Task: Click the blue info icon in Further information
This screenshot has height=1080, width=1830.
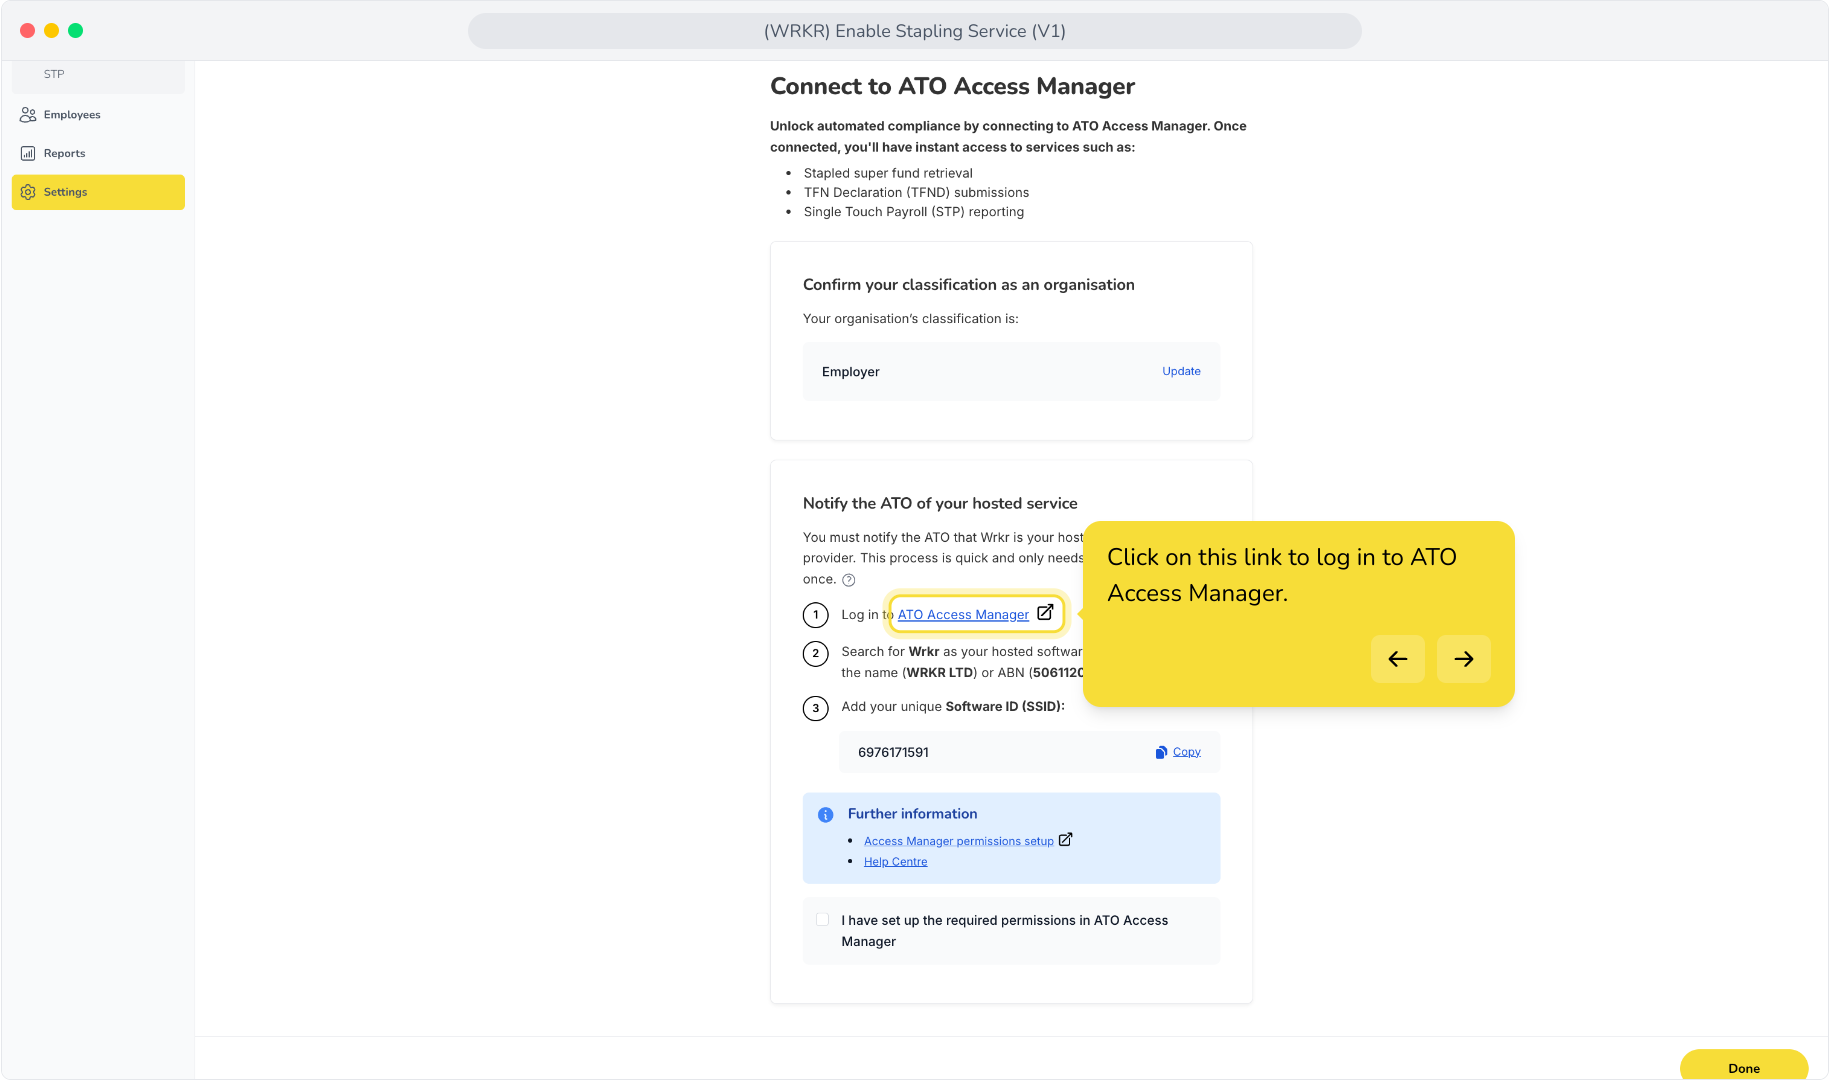Action: tap(826, 815)
